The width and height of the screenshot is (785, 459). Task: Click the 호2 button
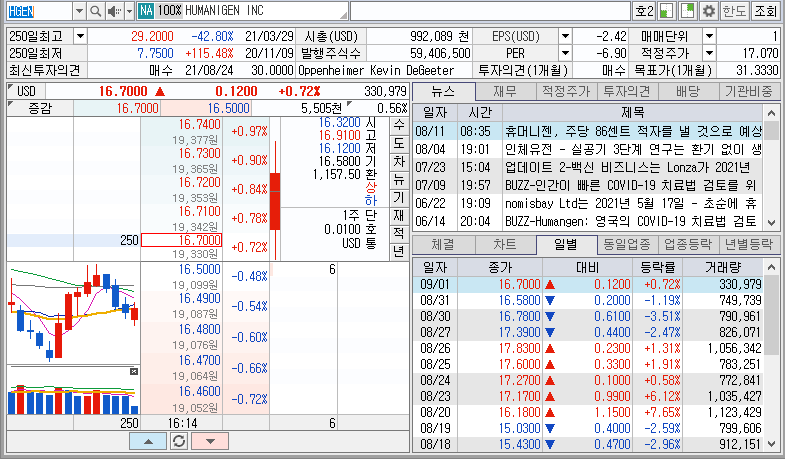644,11
